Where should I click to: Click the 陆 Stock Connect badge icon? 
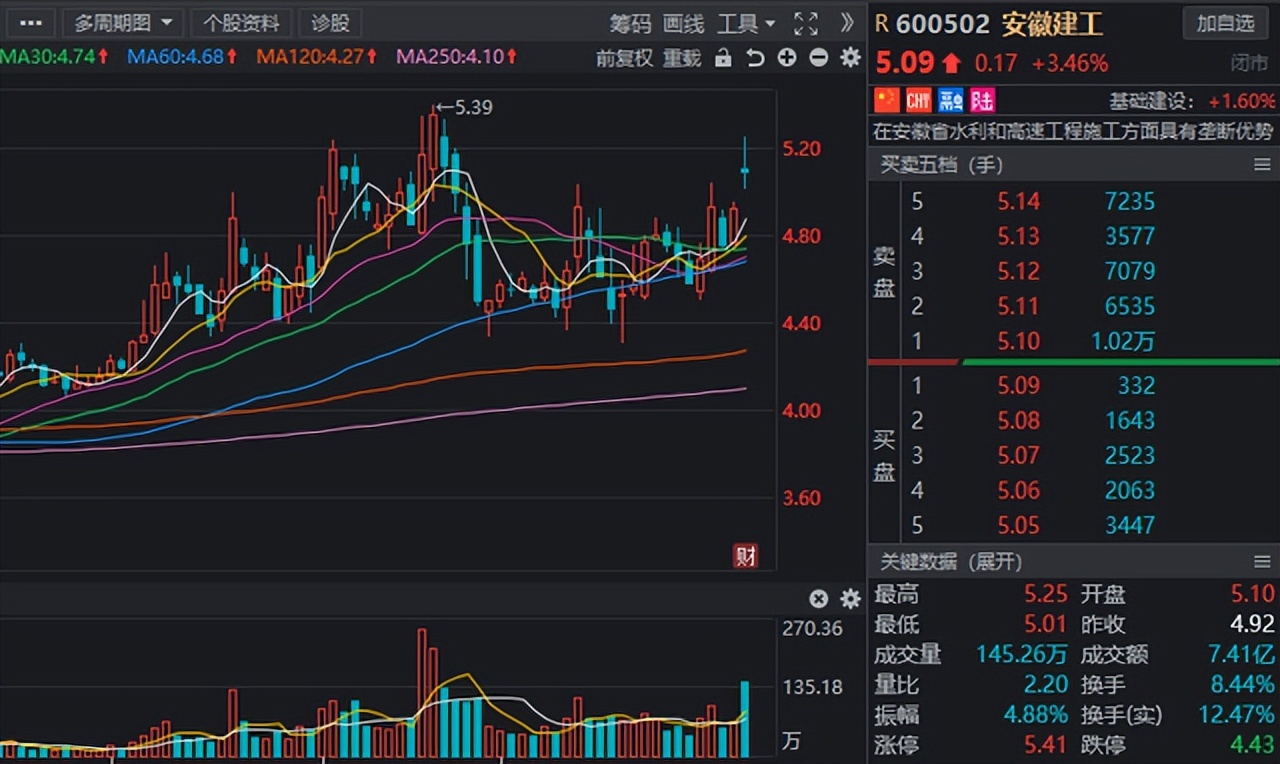tap(982, 100)
